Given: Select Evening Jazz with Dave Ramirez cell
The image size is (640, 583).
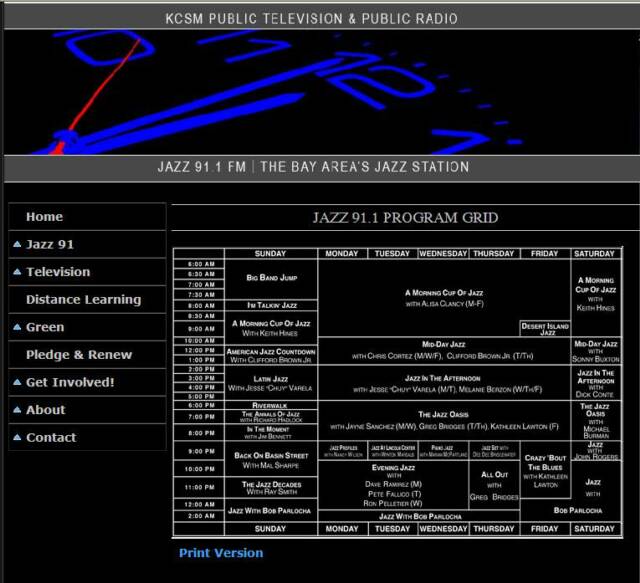Looking at the screenshot, I should pos(393,485).
